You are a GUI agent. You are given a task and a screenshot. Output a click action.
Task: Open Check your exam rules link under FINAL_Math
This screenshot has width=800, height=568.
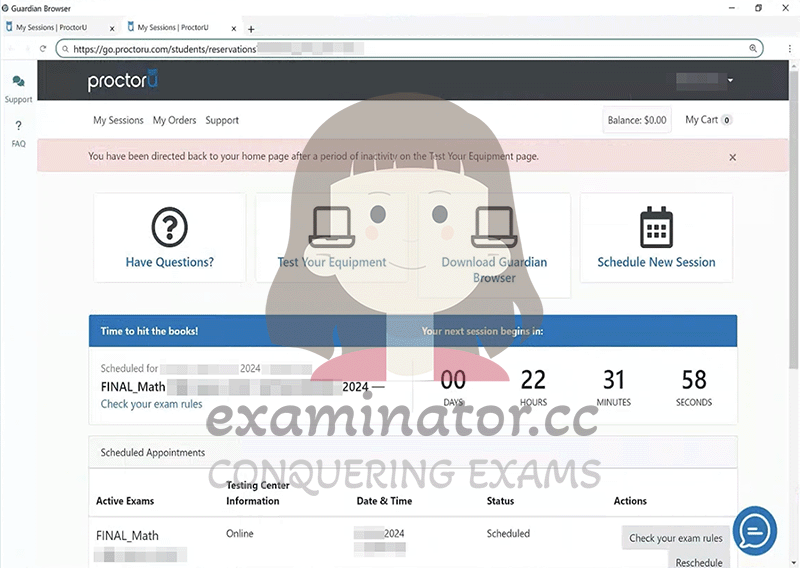click(x=151, y=404)
